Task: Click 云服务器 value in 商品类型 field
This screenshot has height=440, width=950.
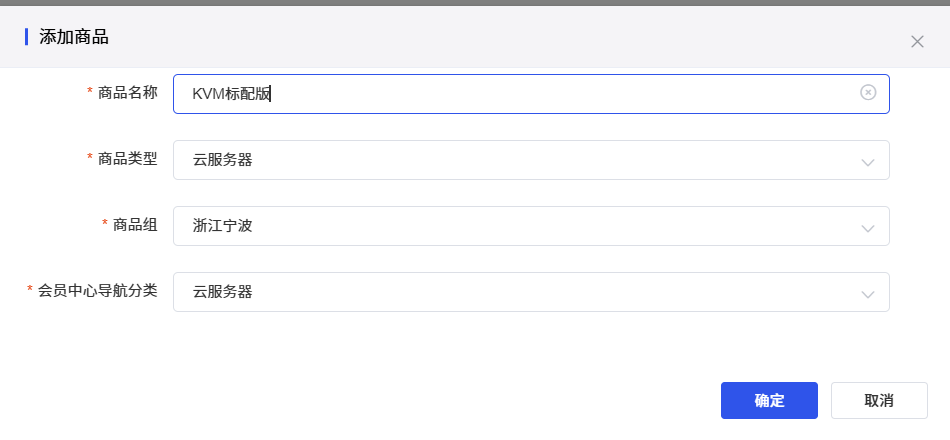Action: (x=223, y=160)
